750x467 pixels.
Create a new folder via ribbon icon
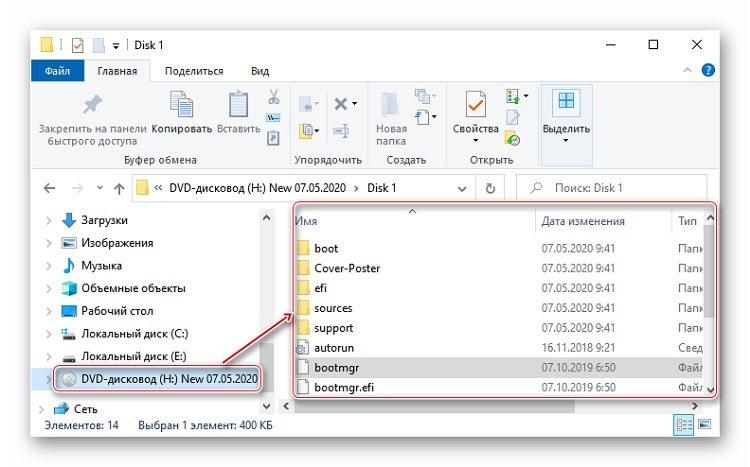click(x=390, y=104)
